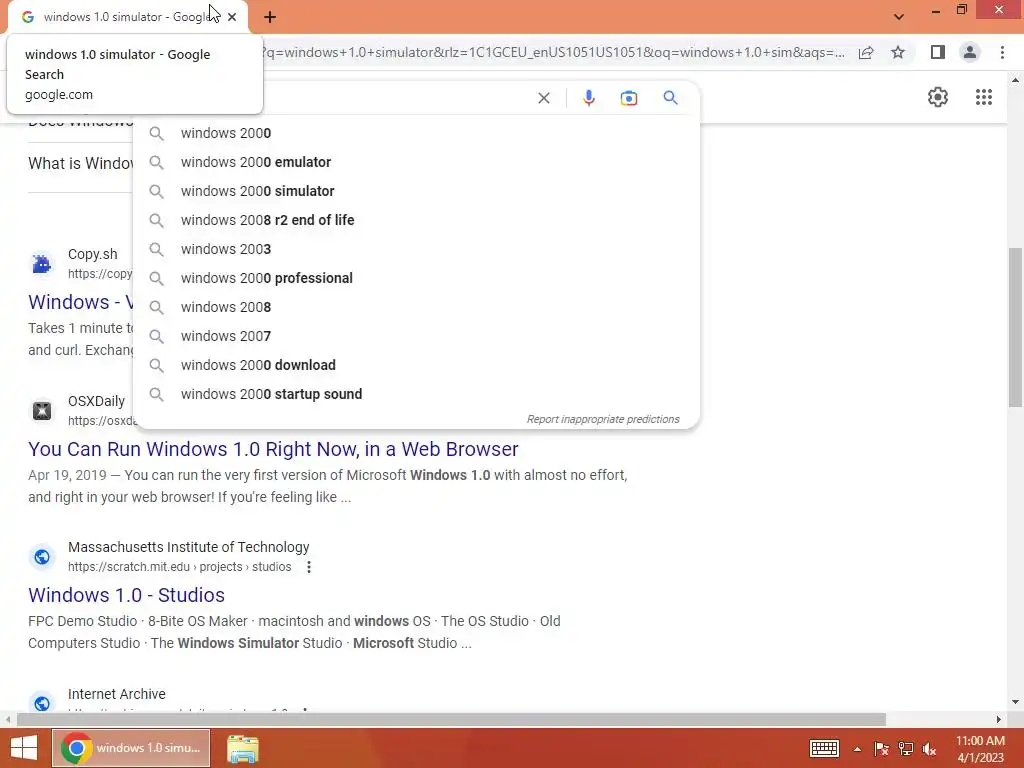Click "Report inappropriate predictions" link
This screenshot has width=1024, height=768.
(603, 419)
